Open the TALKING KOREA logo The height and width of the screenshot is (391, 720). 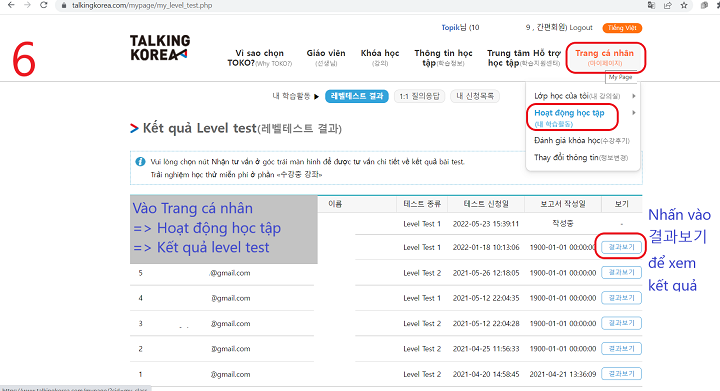tap(160, 48)
